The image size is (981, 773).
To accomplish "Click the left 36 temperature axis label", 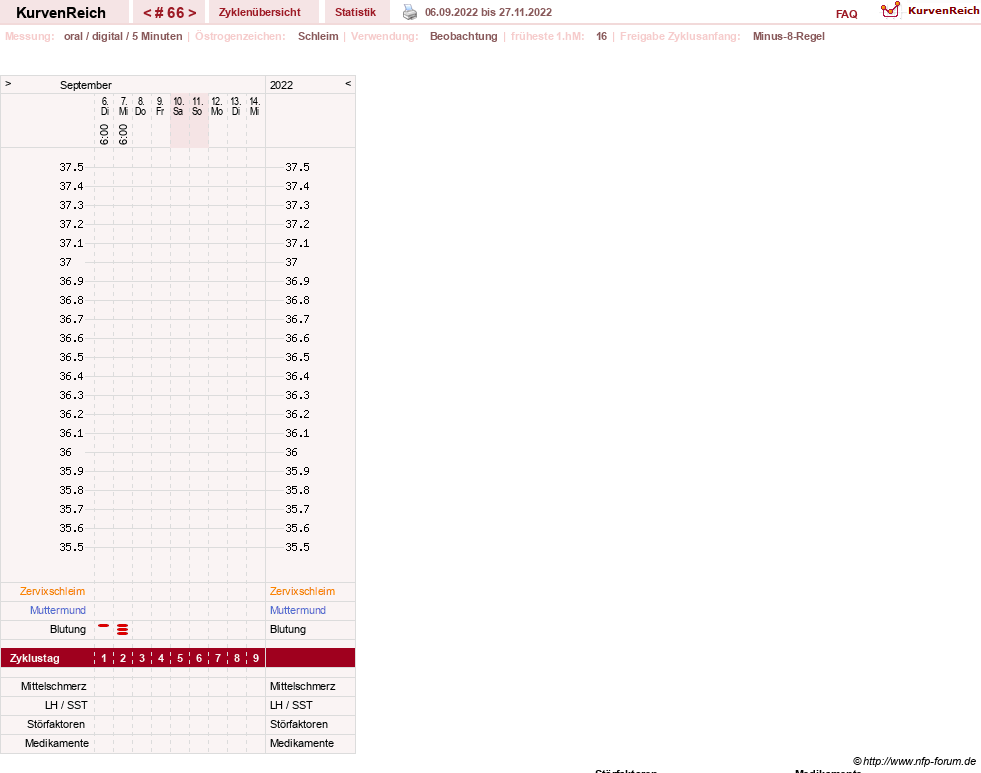I will 65,452.
